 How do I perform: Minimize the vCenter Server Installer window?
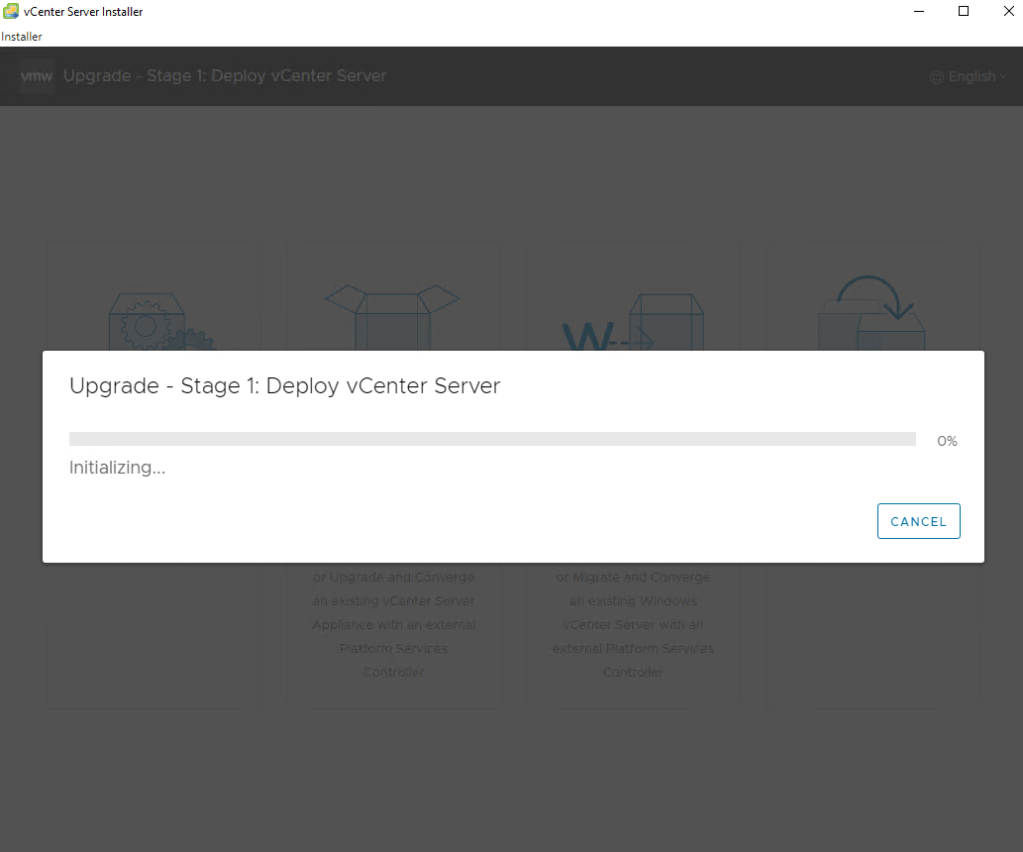918,12
